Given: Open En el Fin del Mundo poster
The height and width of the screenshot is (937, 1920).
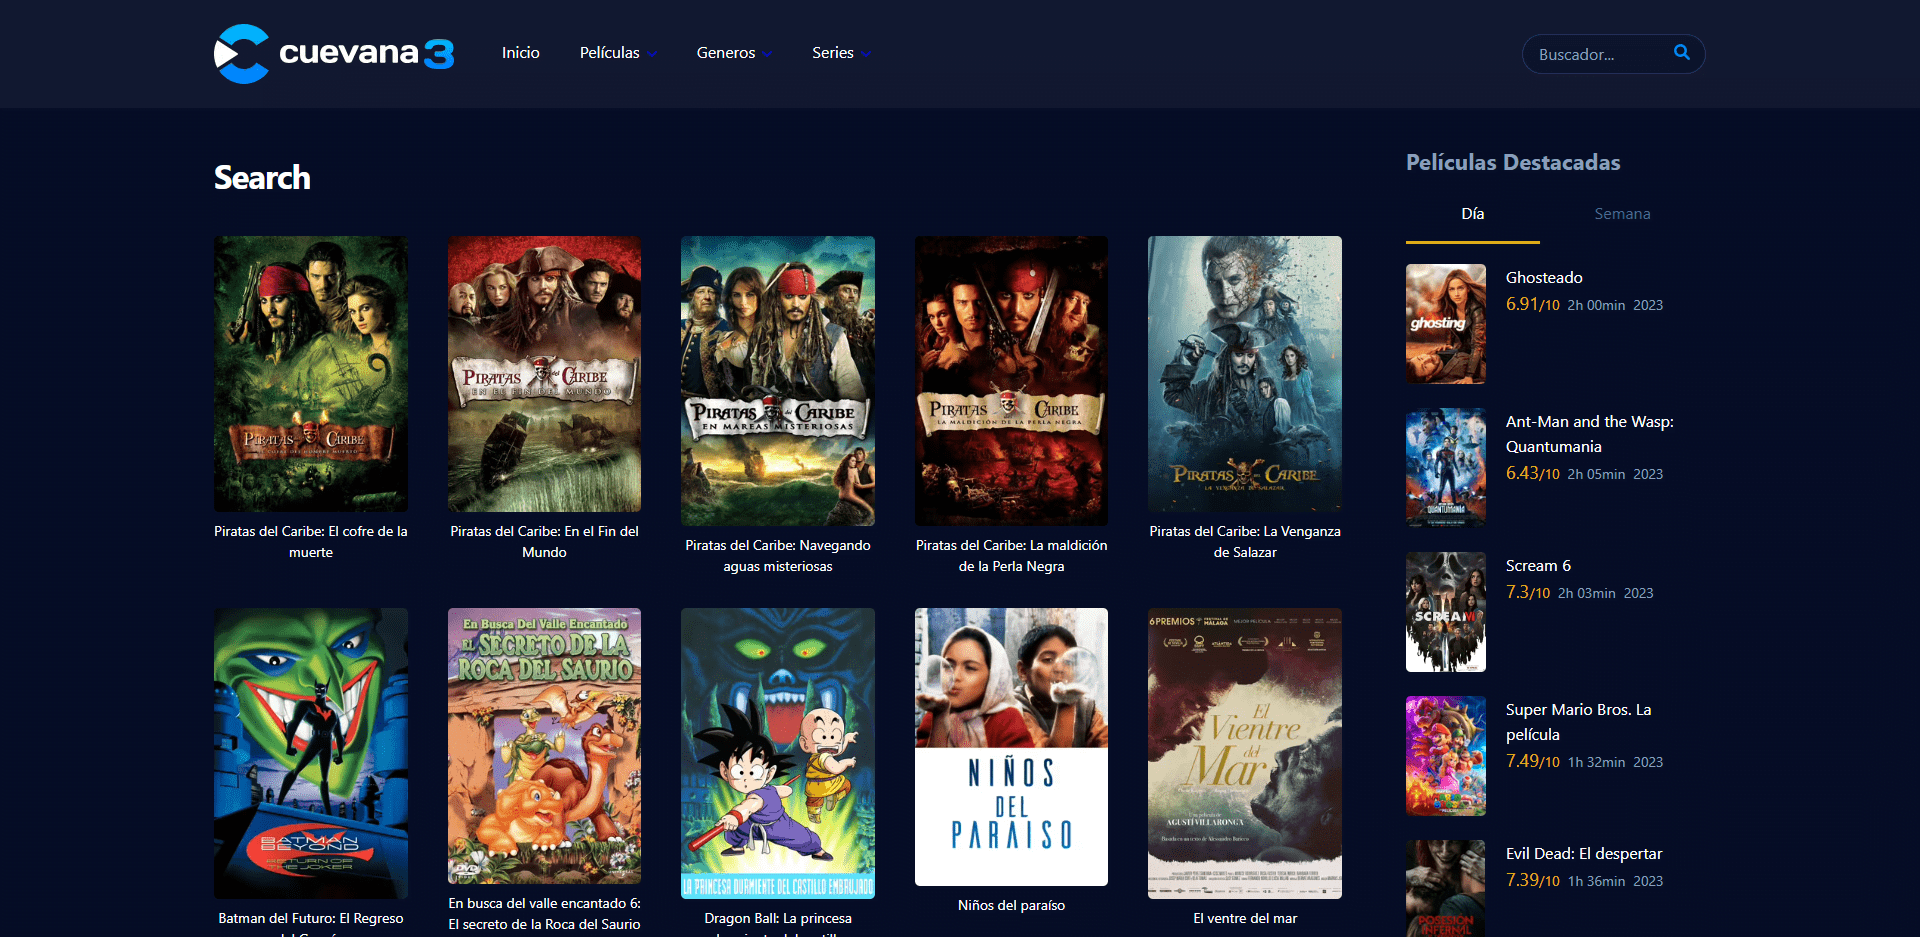Looking at the screenshot, I should tap(544, 374).
